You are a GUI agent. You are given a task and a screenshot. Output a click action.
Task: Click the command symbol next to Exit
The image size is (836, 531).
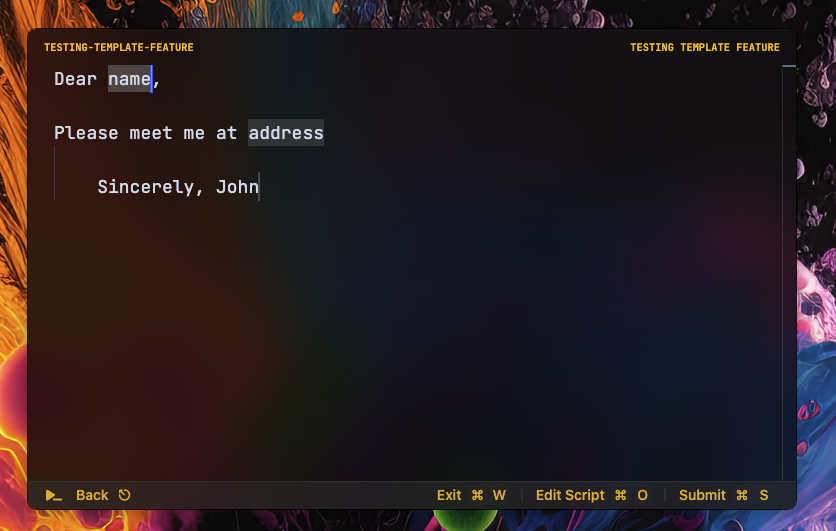477,495
